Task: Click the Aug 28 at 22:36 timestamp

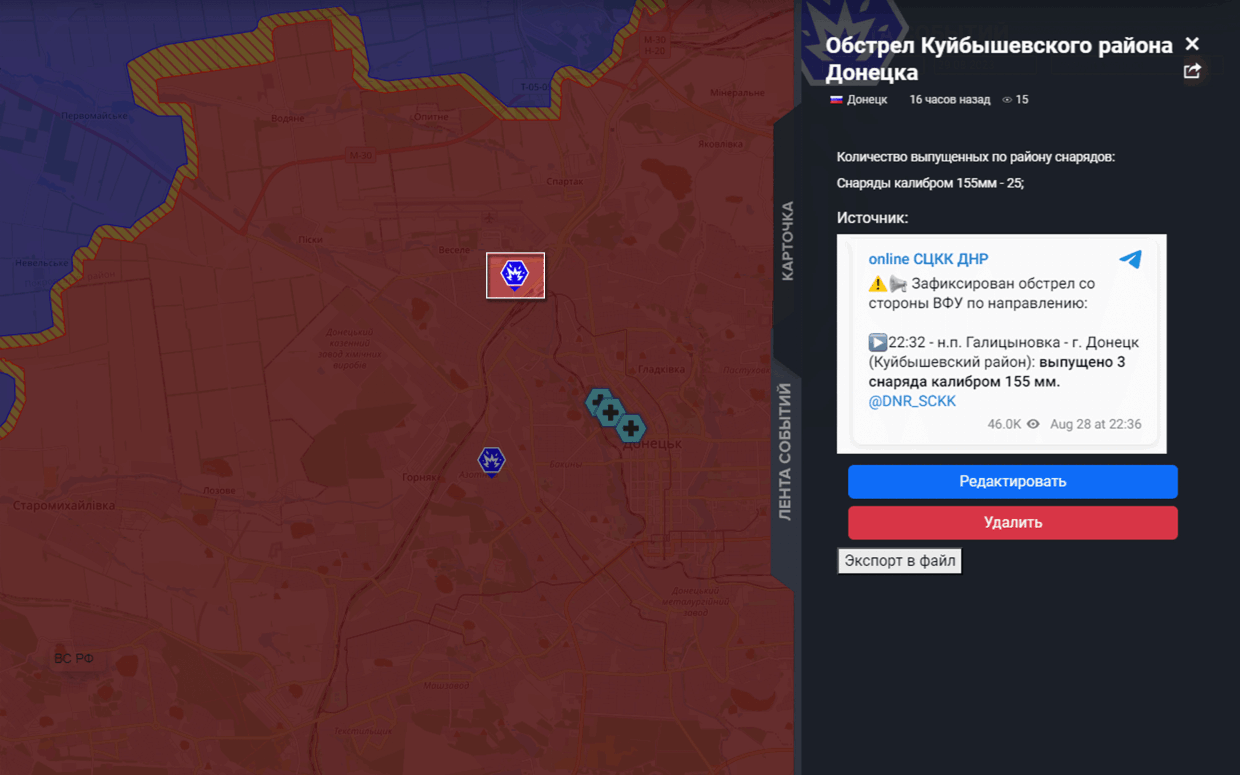Action: 1095,424
